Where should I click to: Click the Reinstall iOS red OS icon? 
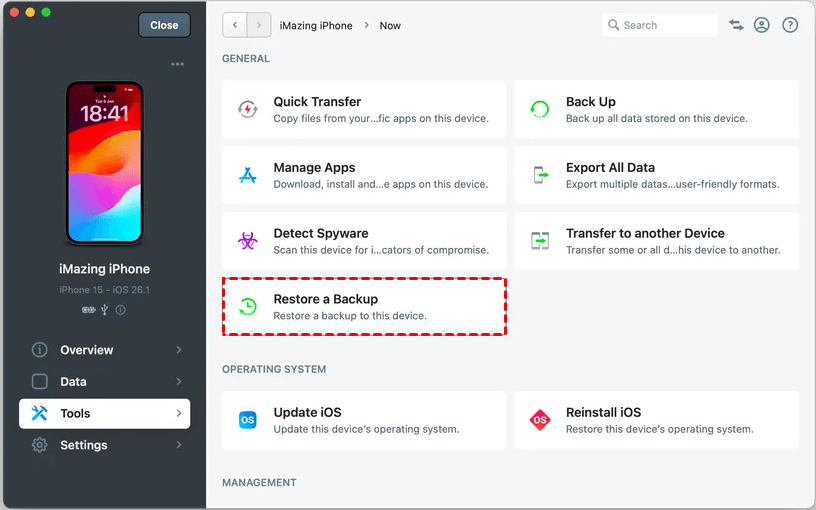(540, 420)
